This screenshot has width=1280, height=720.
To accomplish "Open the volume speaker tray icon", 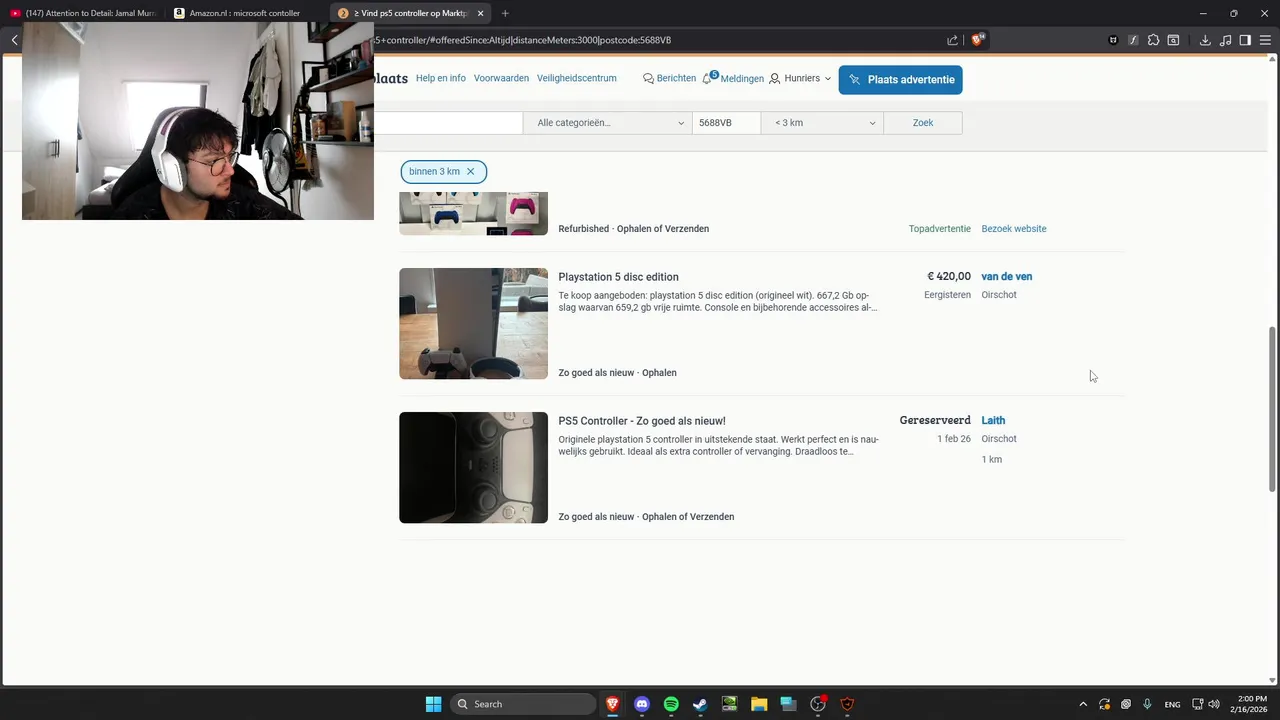I will point(1215,704).
